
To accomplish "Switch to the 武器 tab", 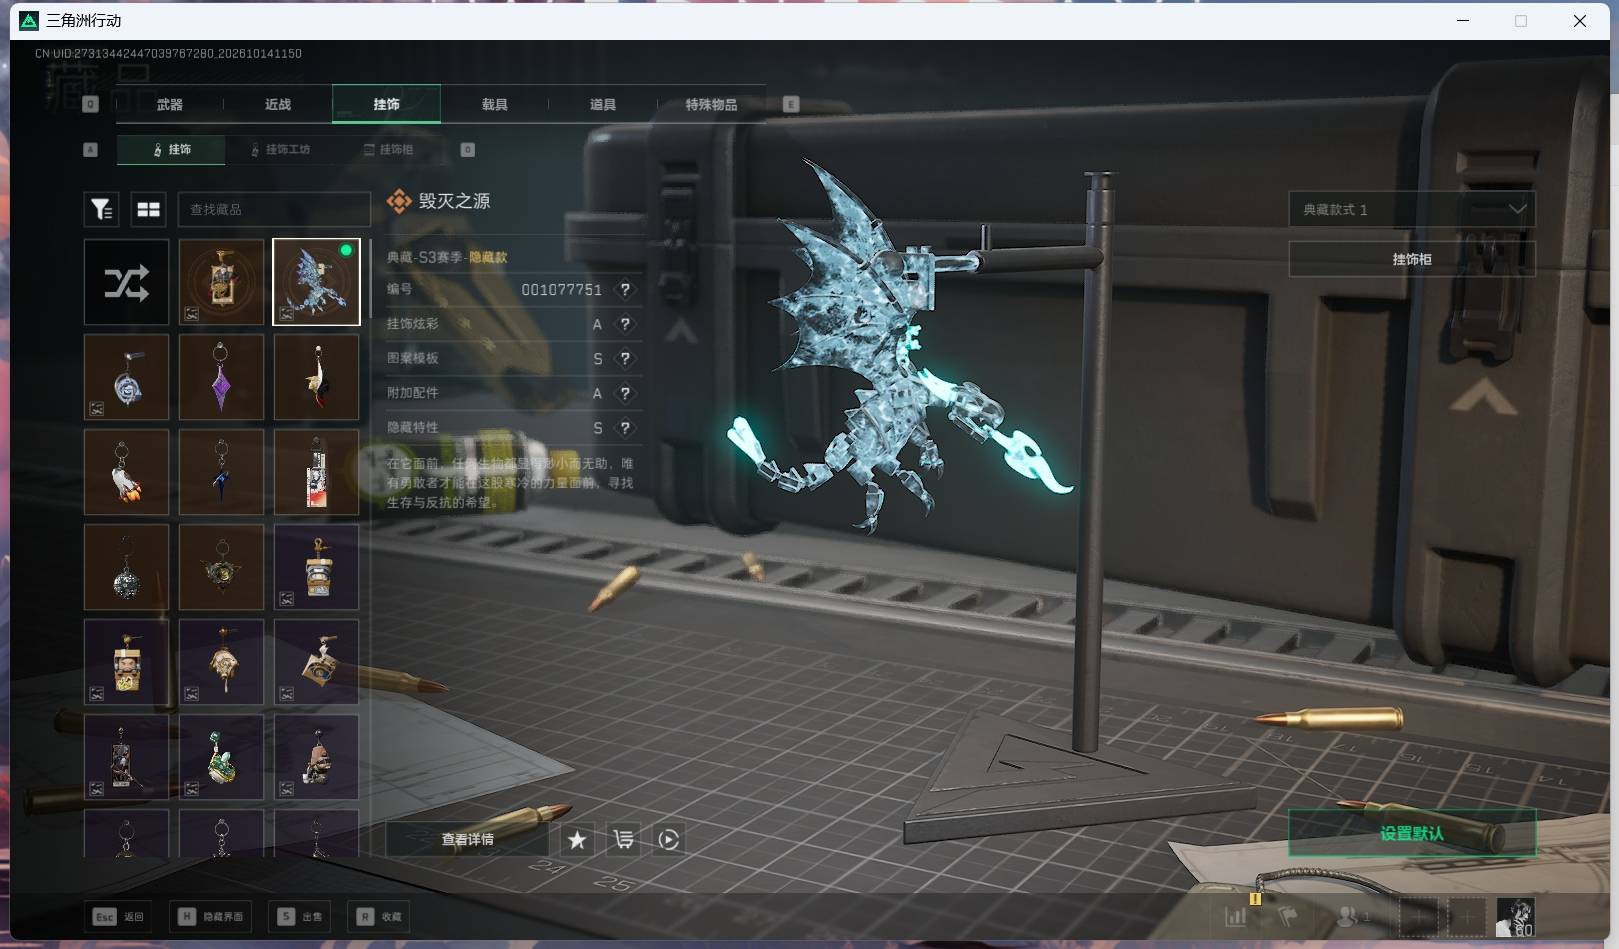I will pyautogui.click(x=169, y=104).
